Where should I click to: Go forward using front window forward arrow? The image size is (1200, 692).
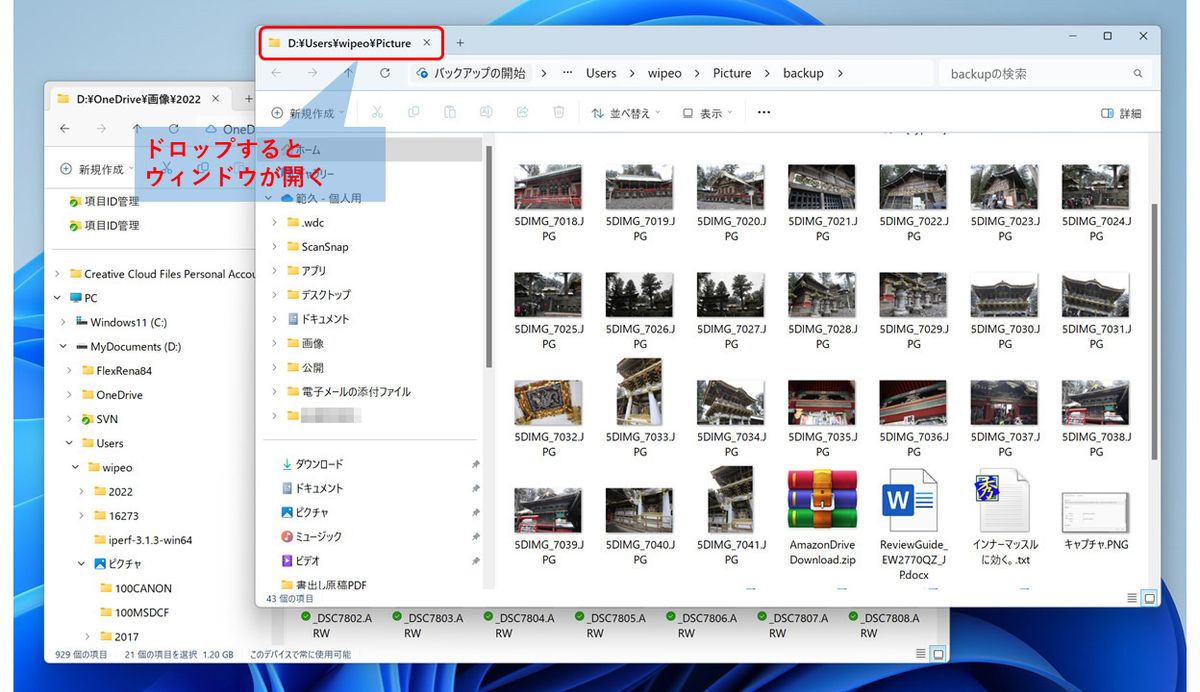coord(312,73)
